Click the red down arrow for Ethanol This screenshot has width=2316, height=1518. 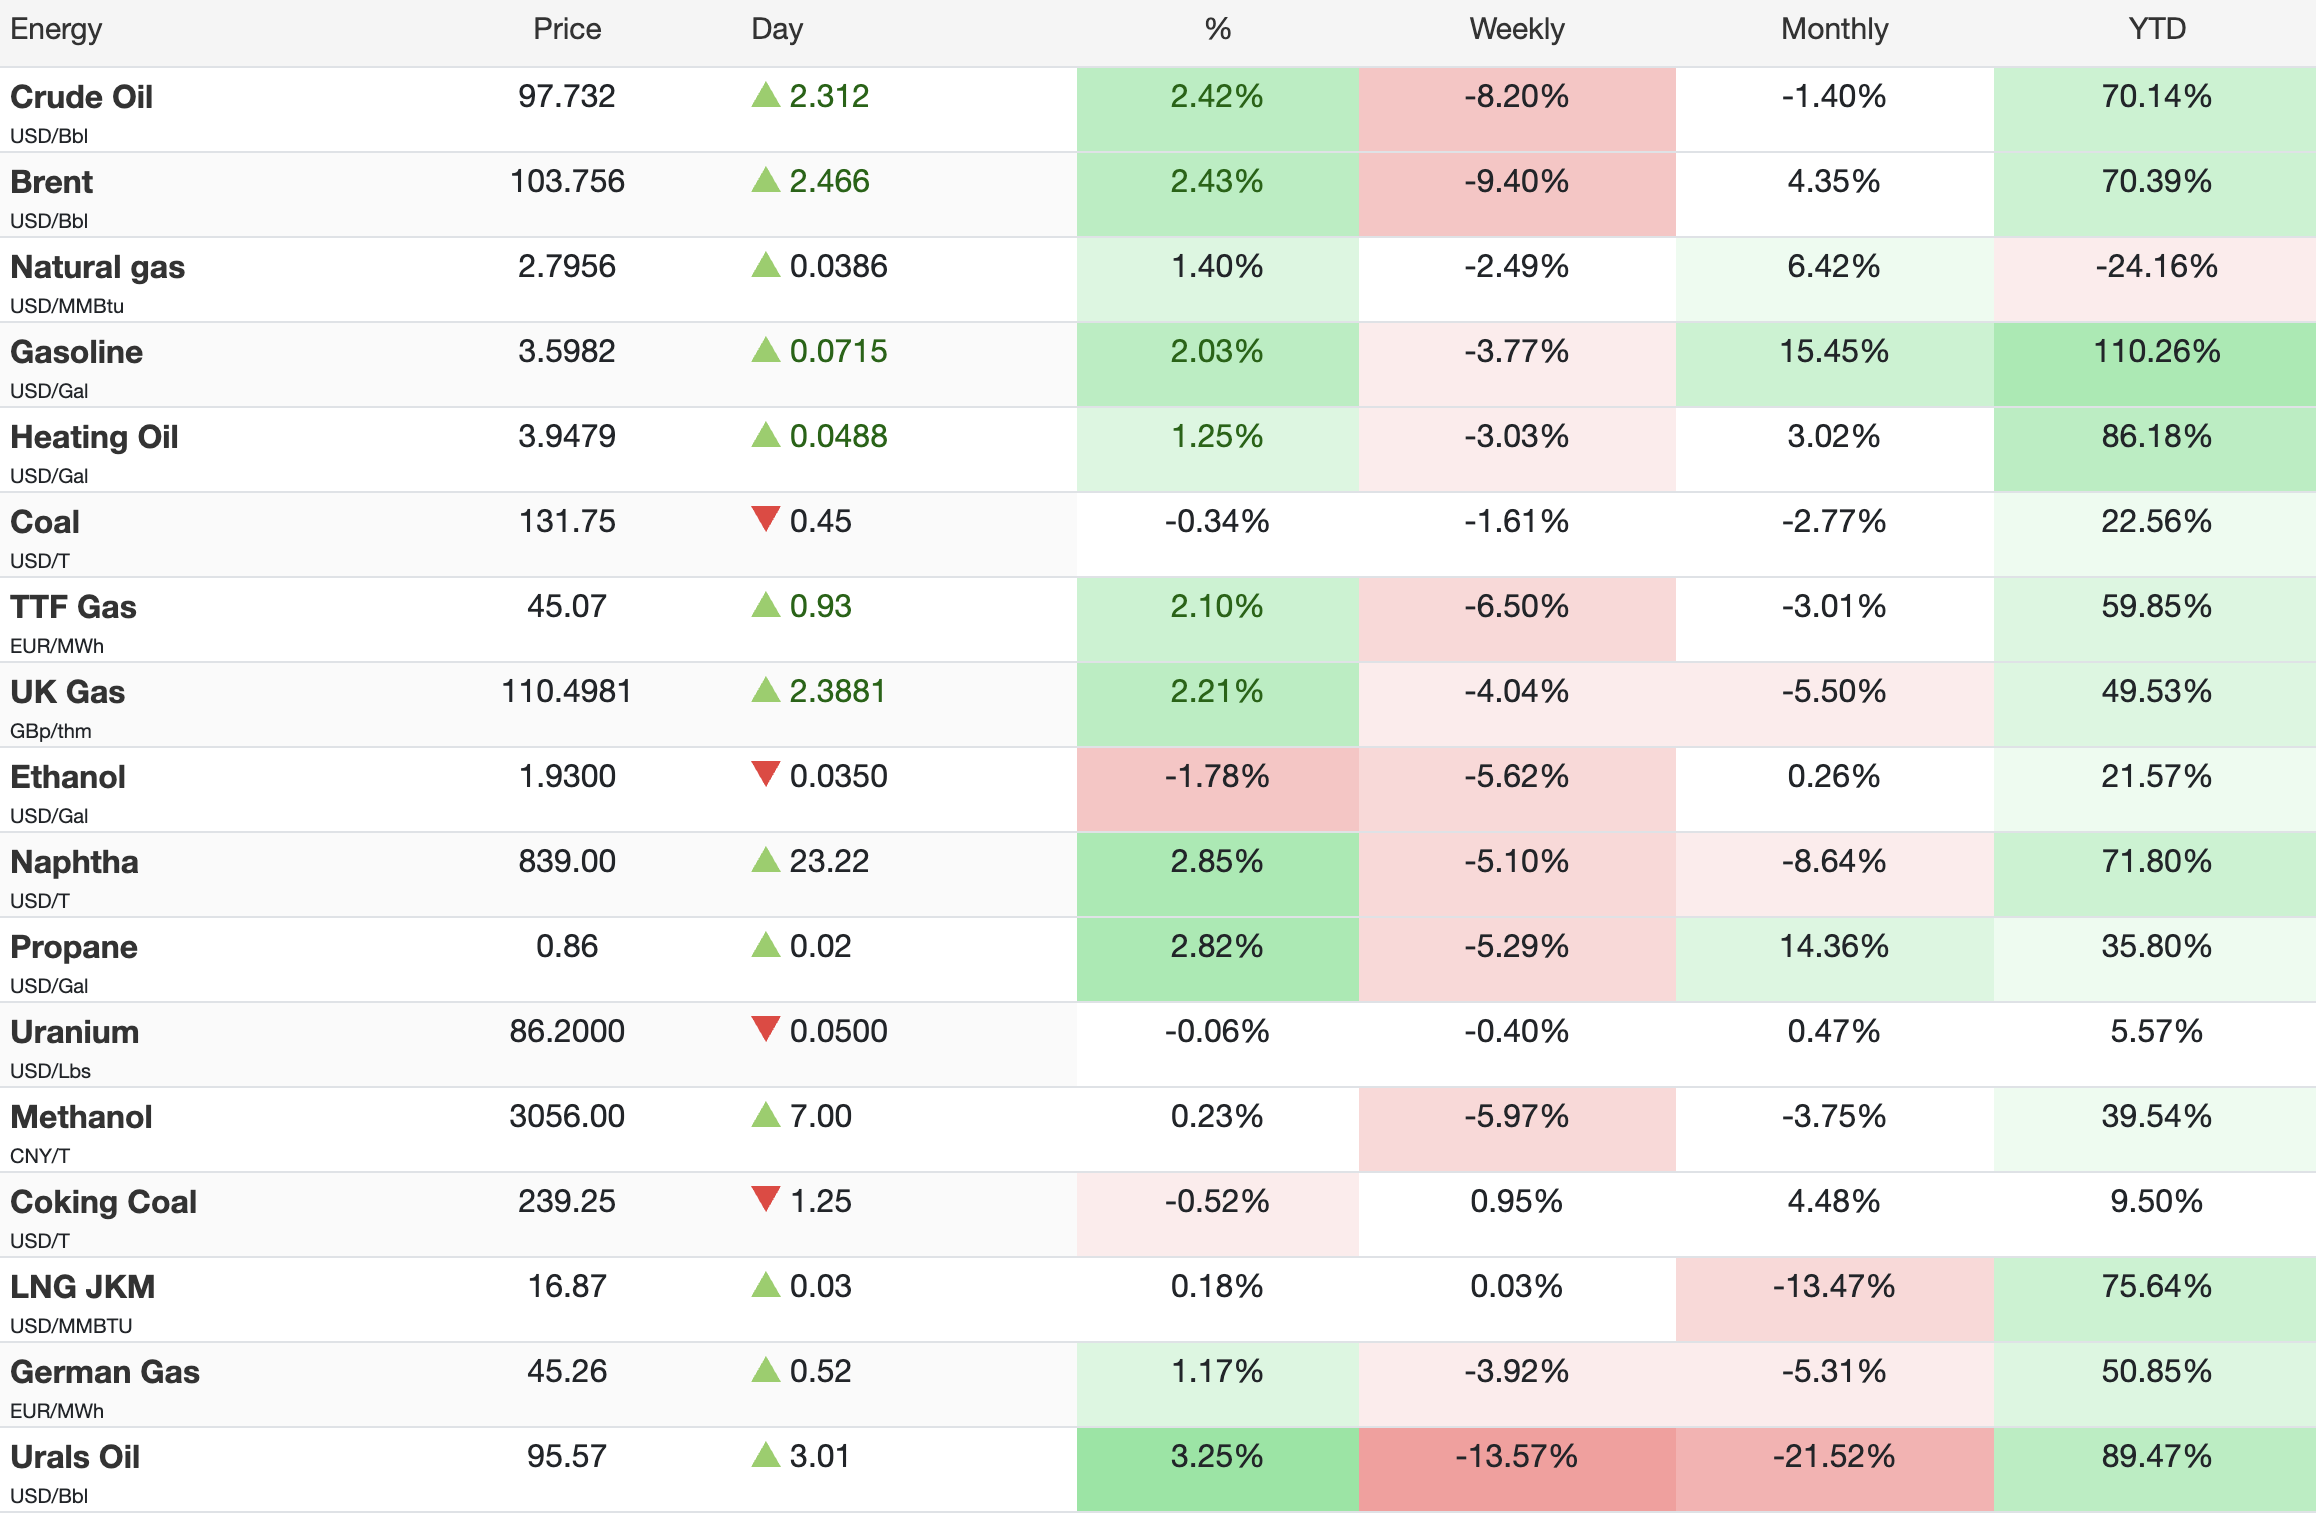coord(765,774)
